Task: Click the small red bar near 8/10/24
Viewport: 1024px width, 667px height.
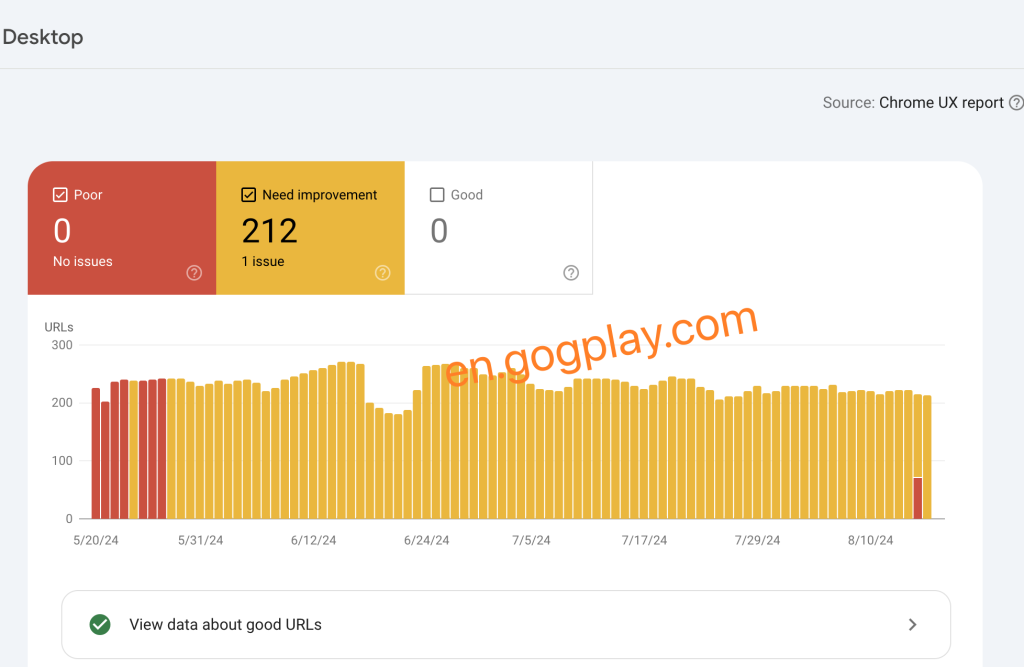Action: (x=918, y=498)
